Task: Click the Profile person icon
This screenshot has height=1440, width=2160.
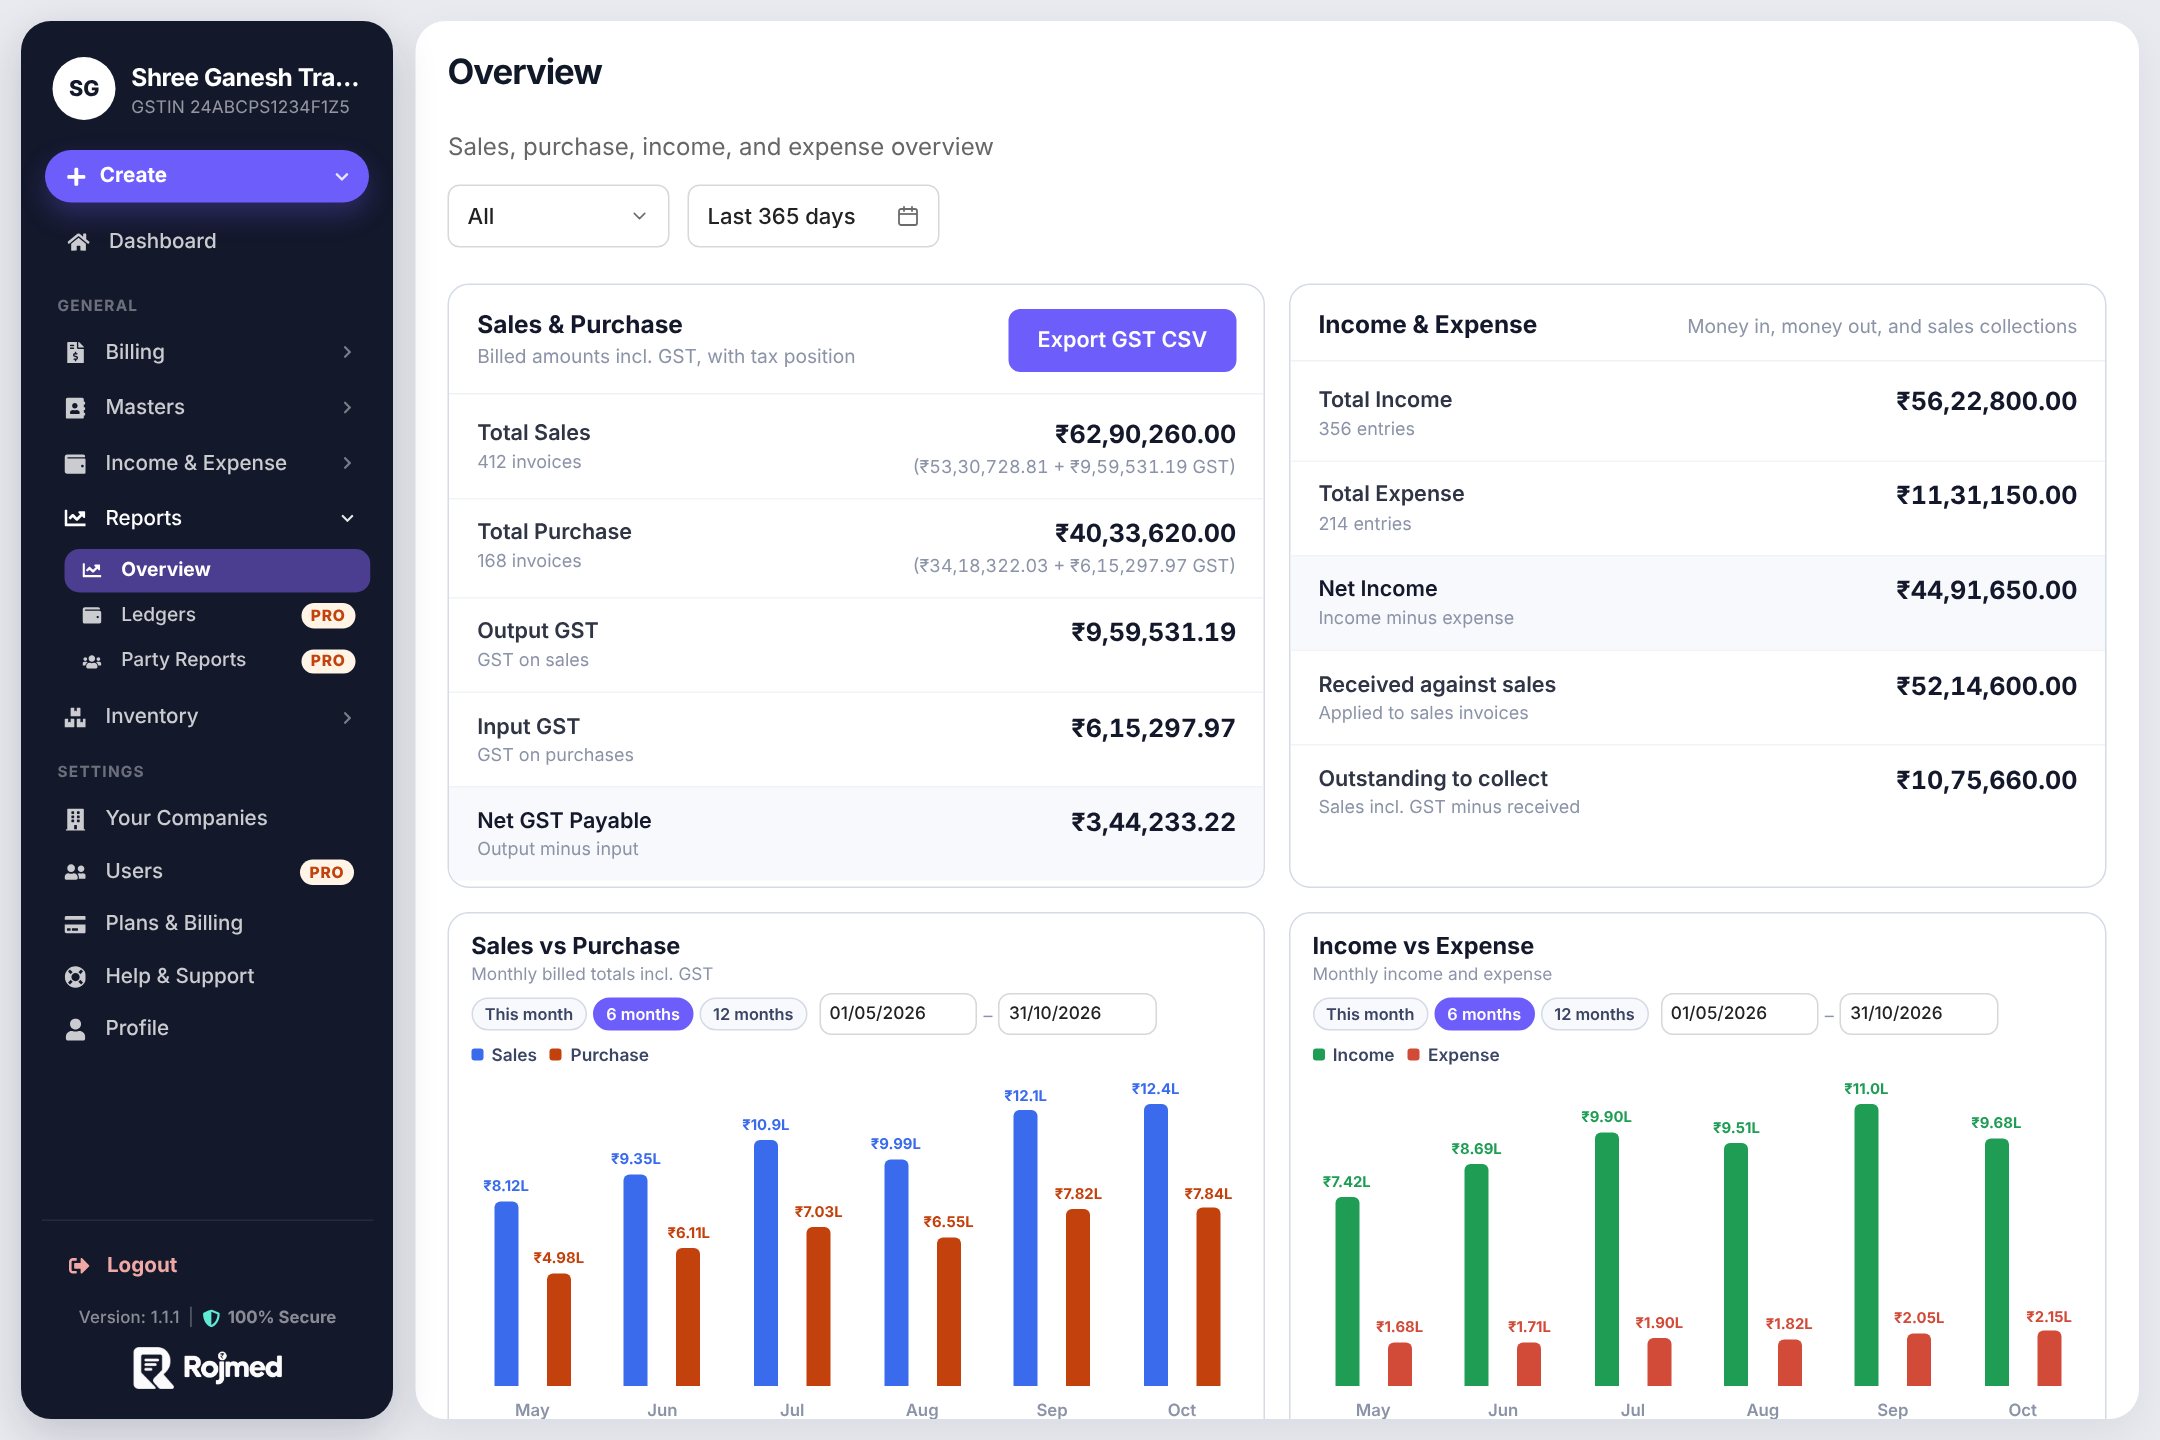Action: (x=75, y=1029)
